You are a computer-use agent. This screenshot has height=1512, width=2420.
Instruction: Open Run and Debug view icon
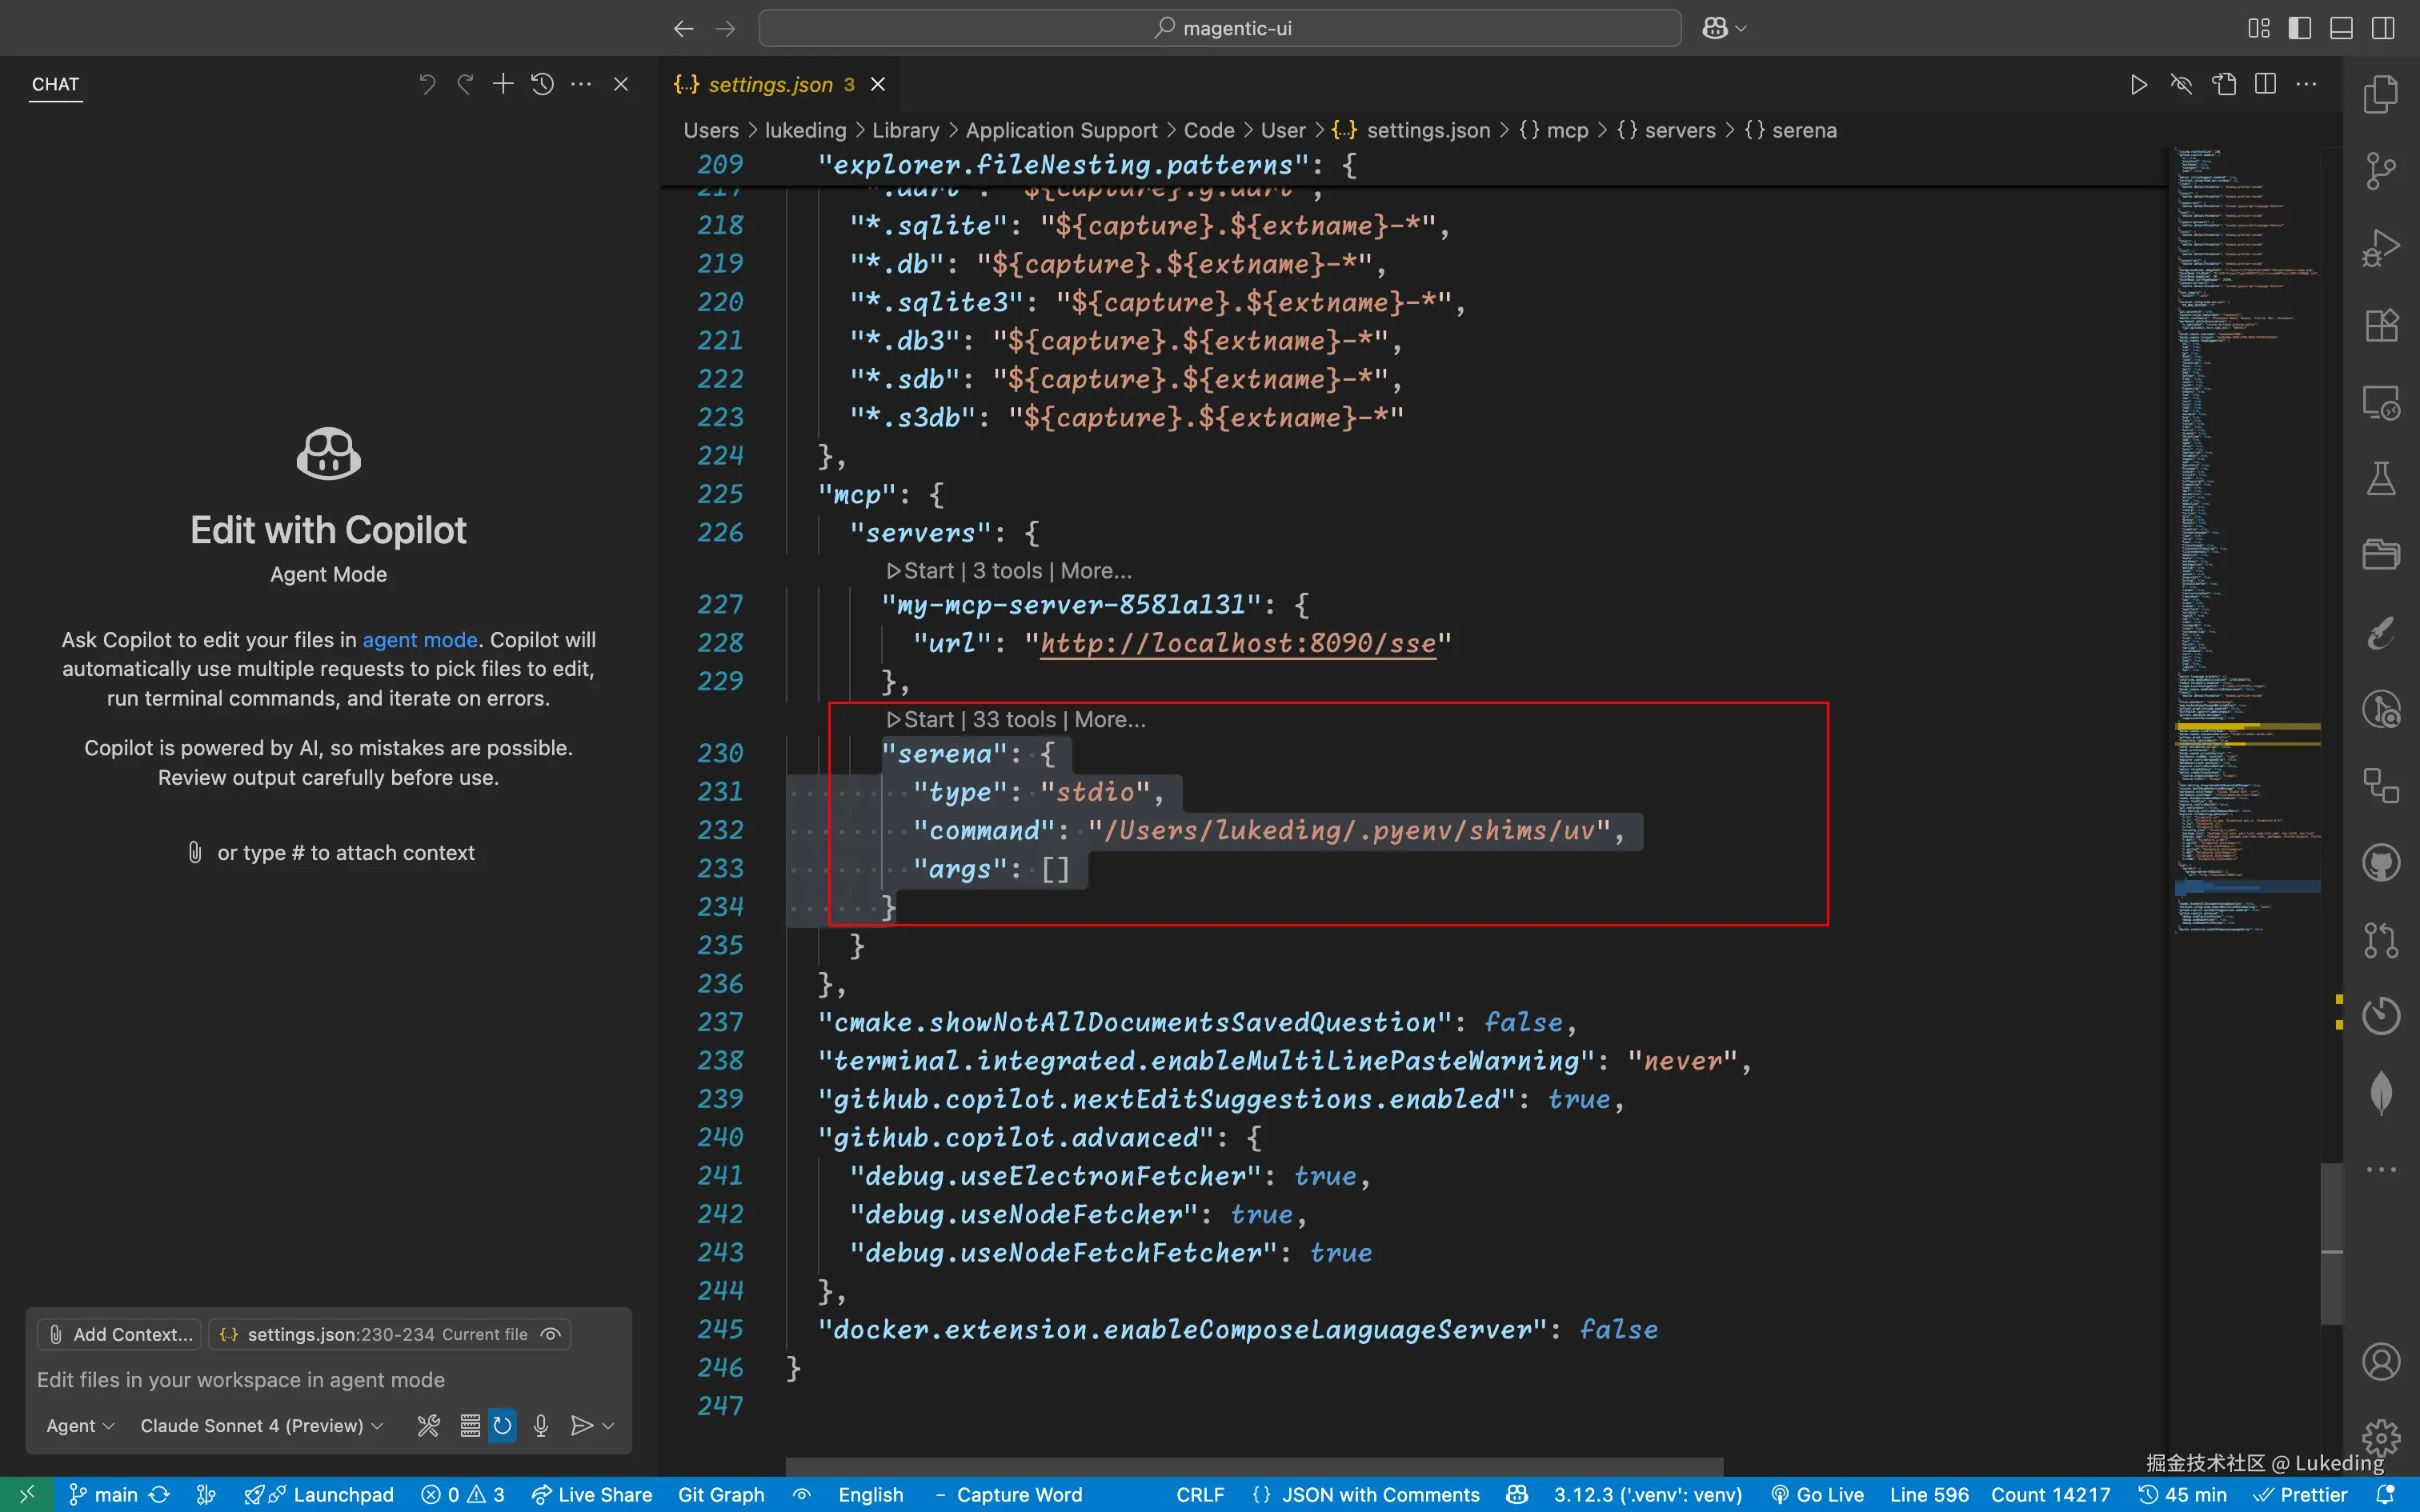(2380, 248)
